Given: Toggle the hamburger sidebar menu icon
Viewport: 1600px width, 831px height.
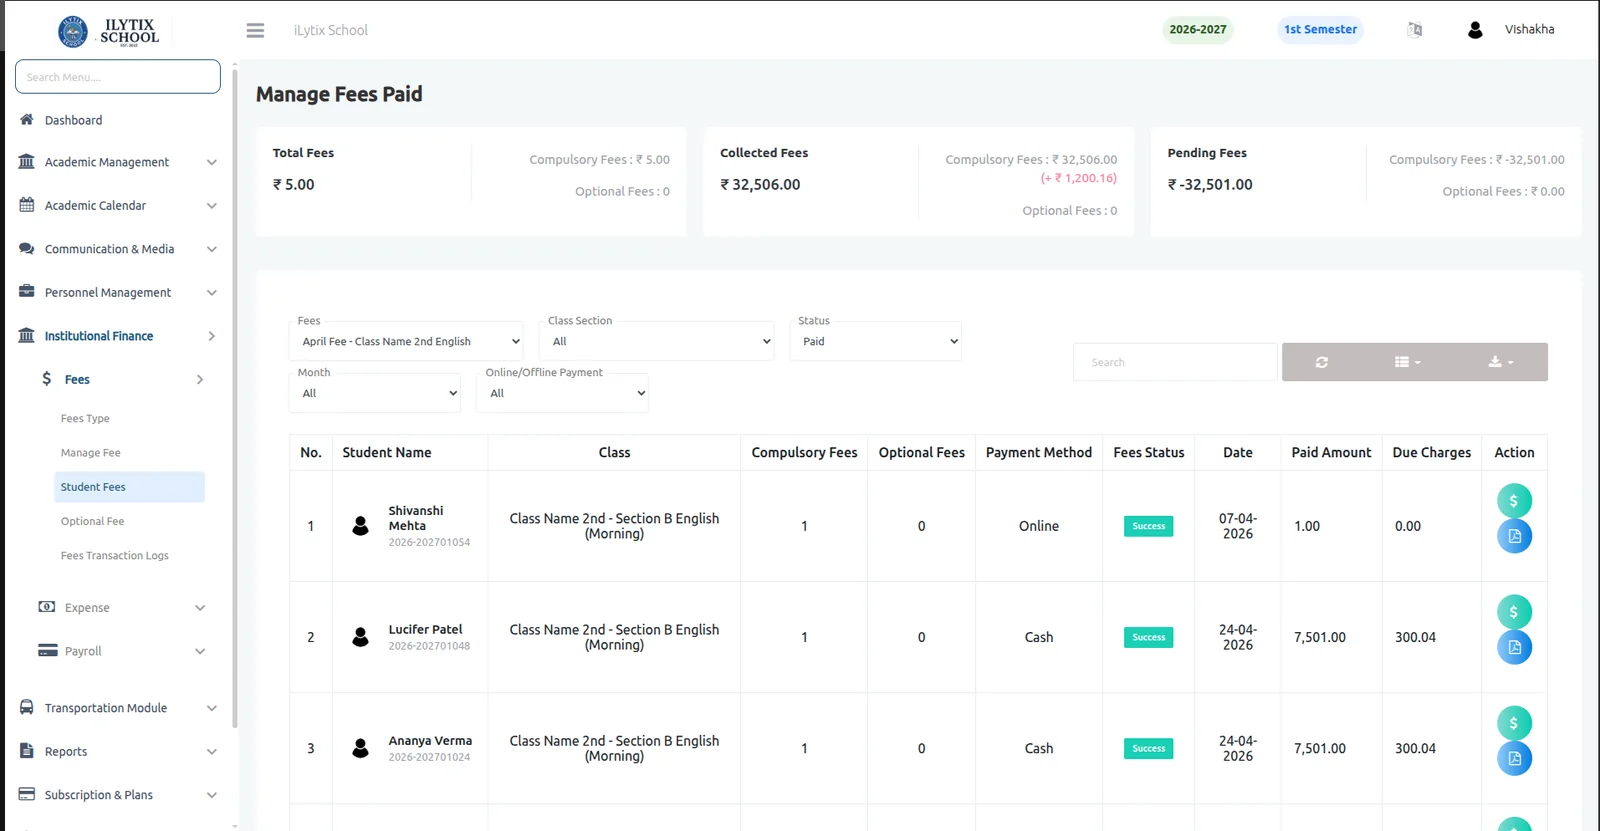Looking at the screenshot, I should tap(255, 31).
